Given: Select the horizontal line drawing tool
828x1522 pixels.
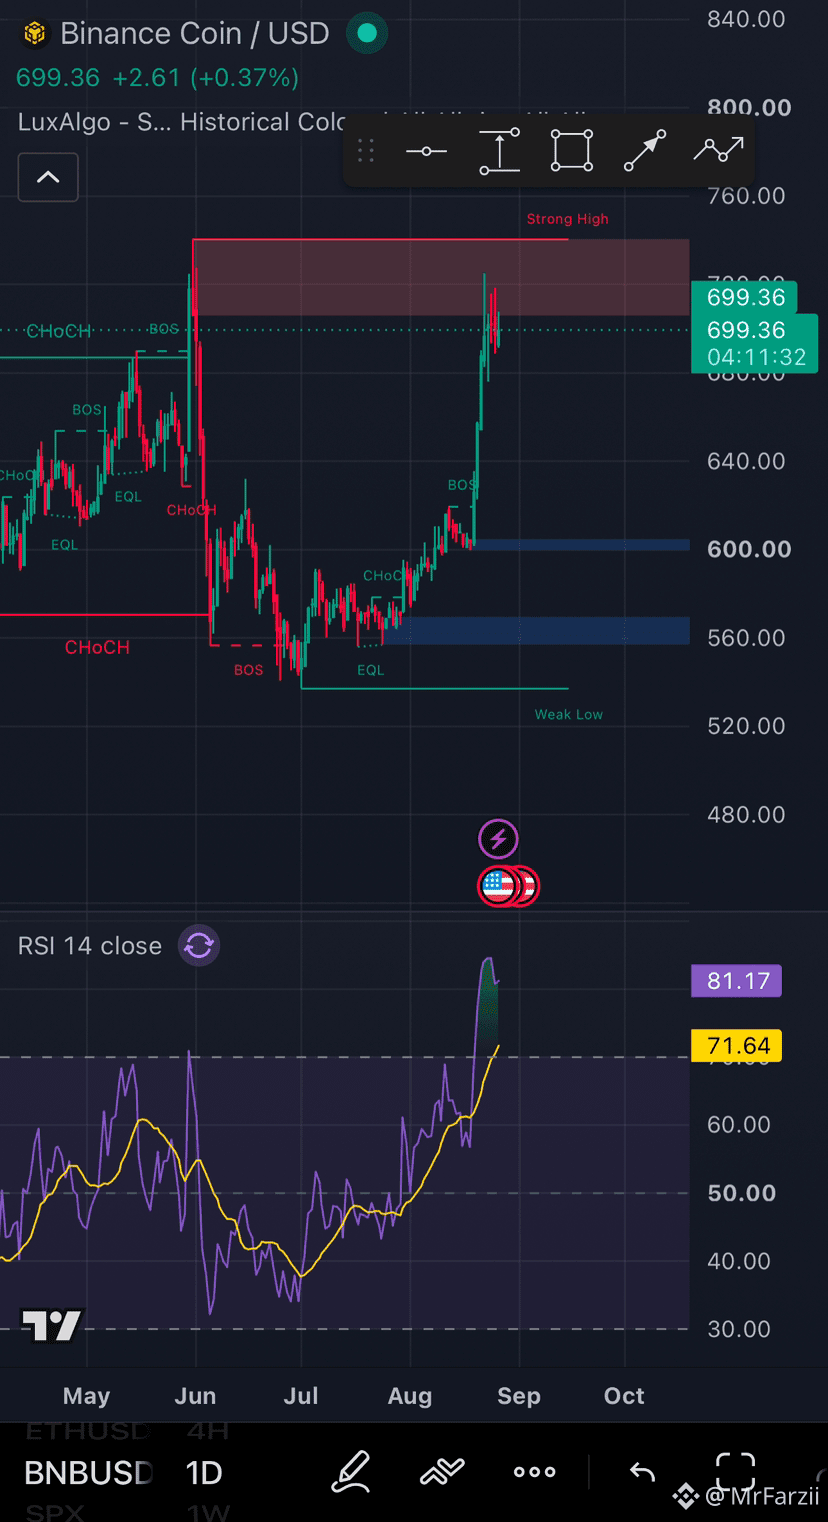Looking at the screenshot, I should 427,151.
